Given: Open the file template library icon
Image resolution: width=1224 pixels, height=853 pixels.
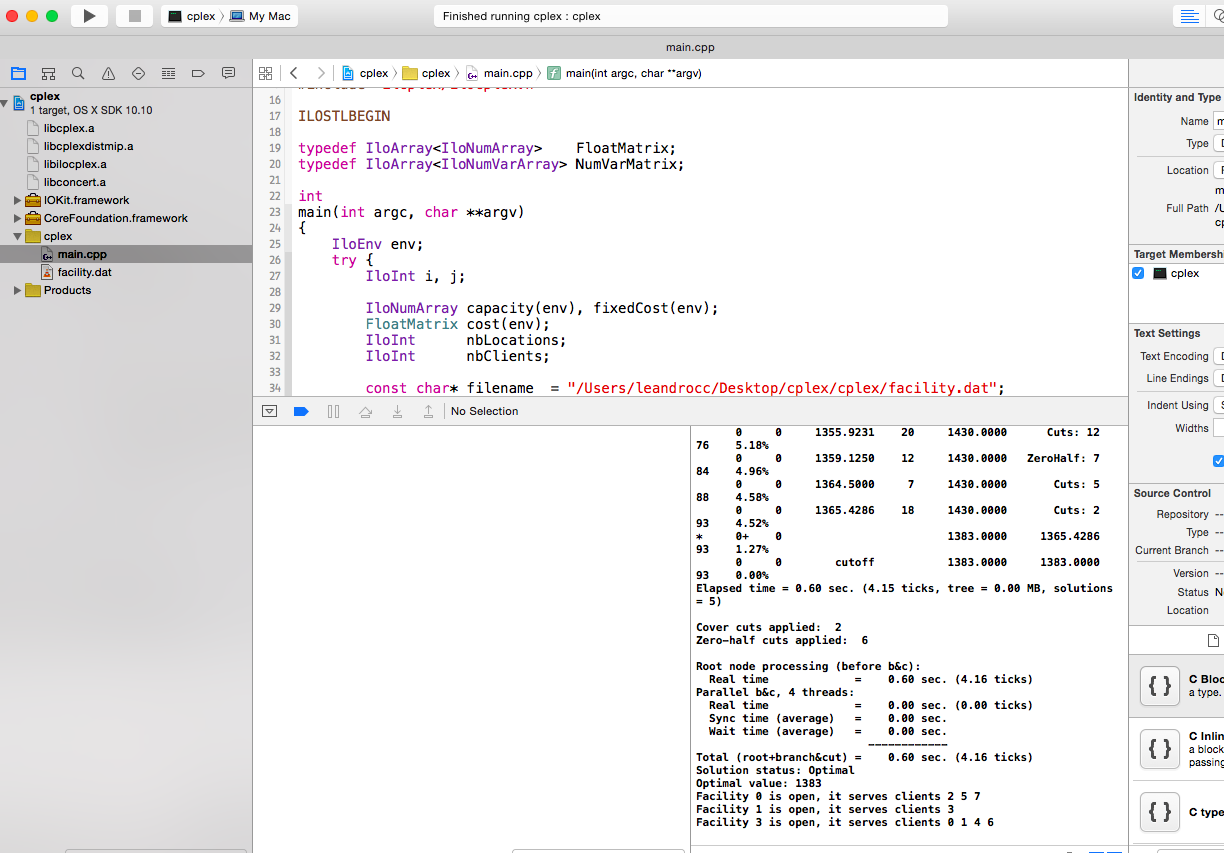Looking at the screenshot, I should click(x=1213, y=640).
